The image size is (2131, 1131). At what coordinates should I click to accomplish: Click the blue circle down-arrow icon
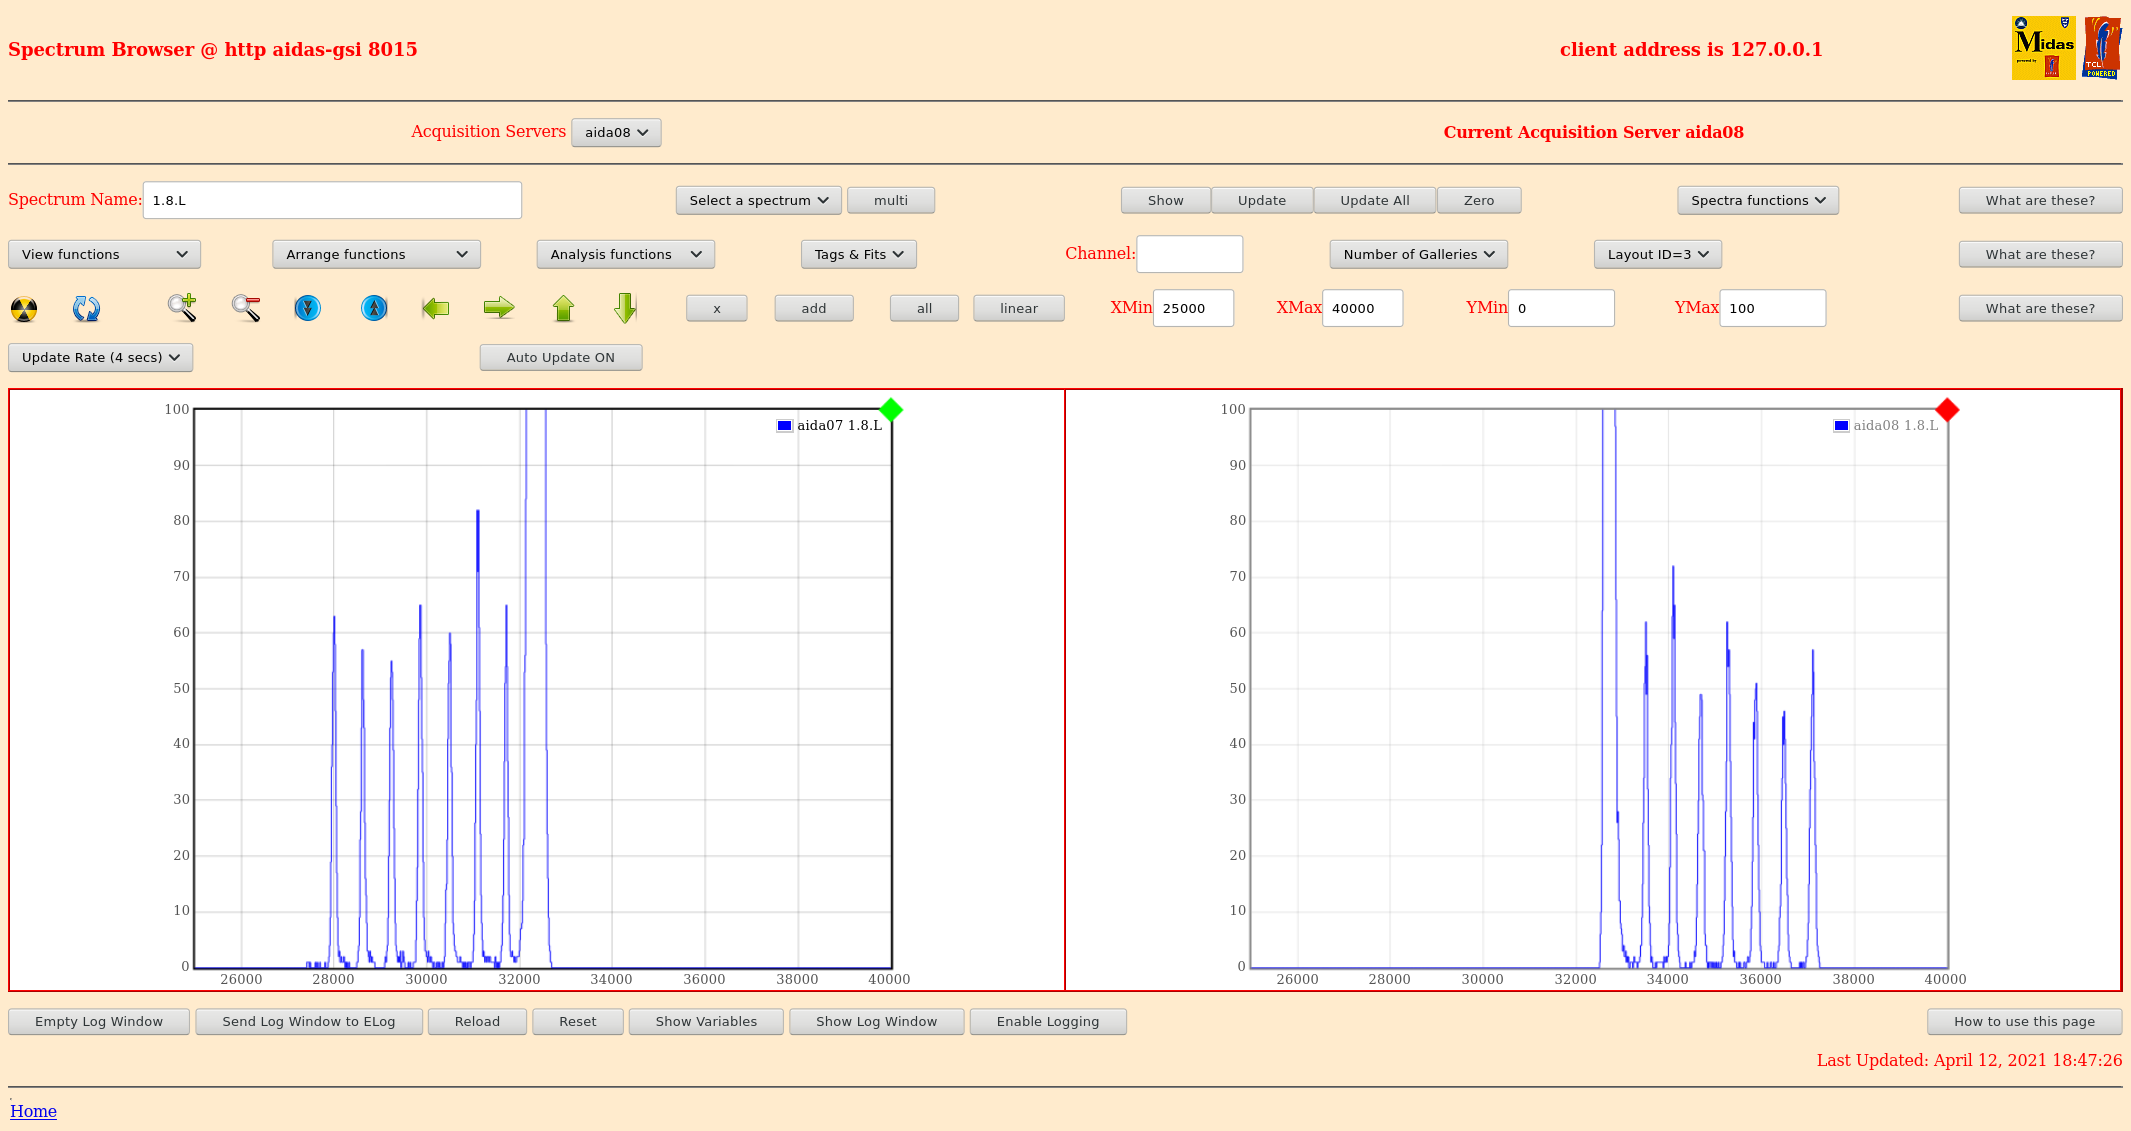308,308
